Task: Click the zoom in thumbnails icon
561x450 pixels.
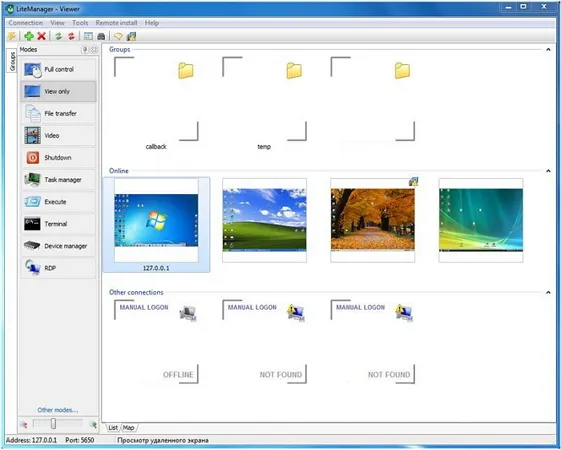Action: 93,425
